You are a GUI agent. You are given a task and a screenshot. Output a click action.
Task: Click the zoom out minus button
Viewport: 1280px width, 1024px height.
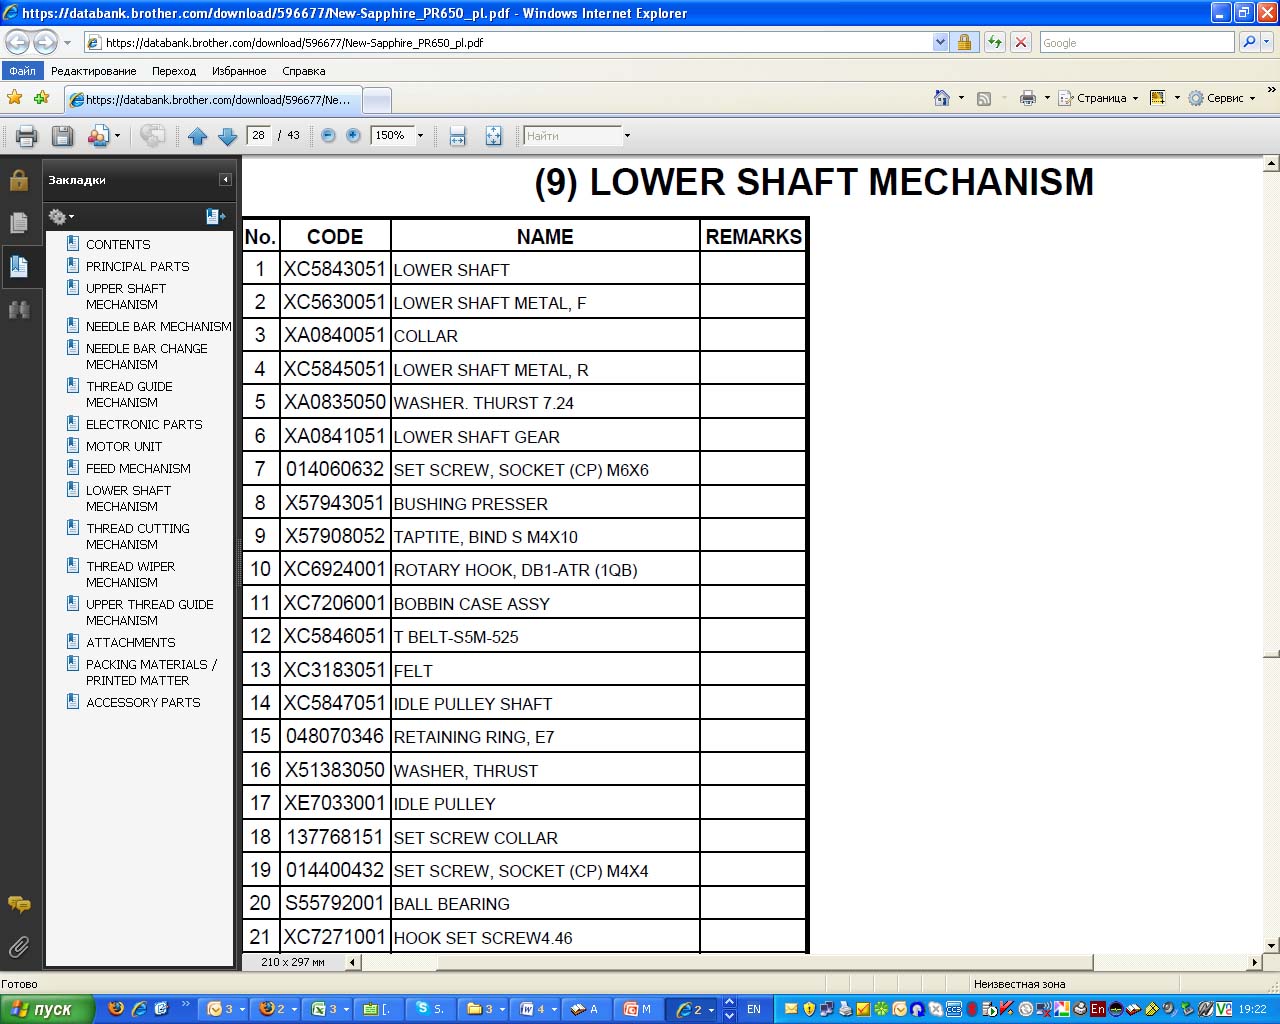point(328,136)
